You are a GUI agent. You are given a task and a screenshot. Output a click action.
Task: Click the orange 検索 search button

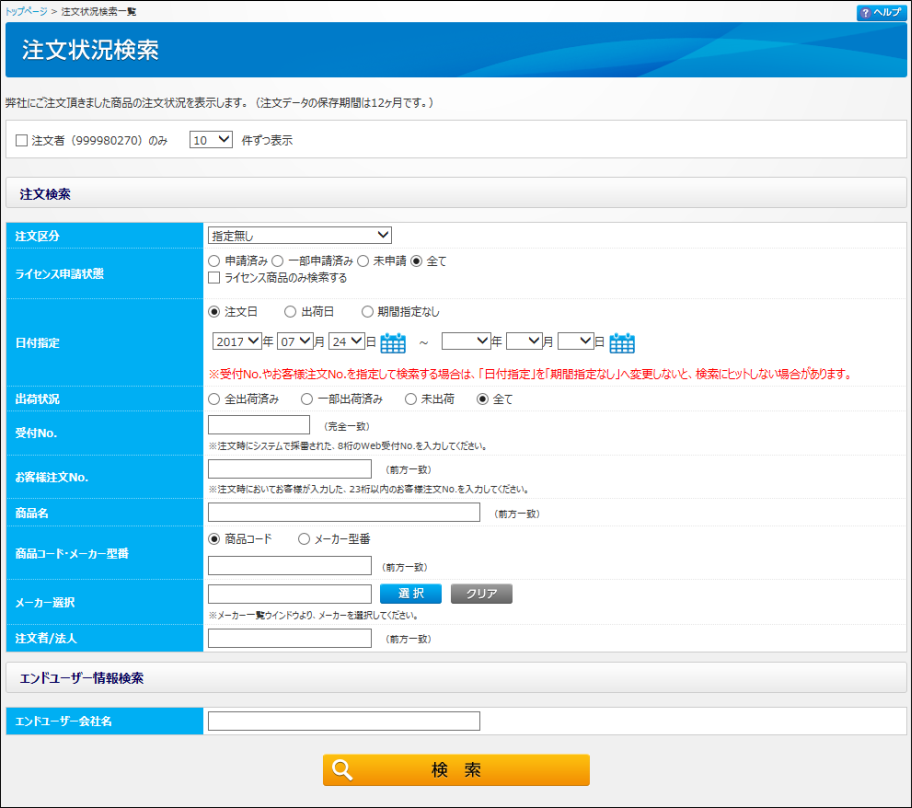pos(456,770)
